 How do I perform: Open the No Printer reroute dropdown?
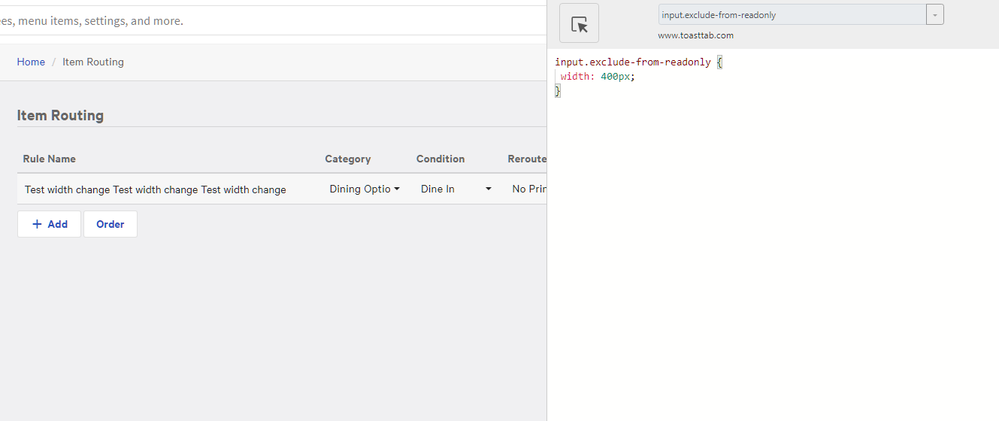point(527,189)
